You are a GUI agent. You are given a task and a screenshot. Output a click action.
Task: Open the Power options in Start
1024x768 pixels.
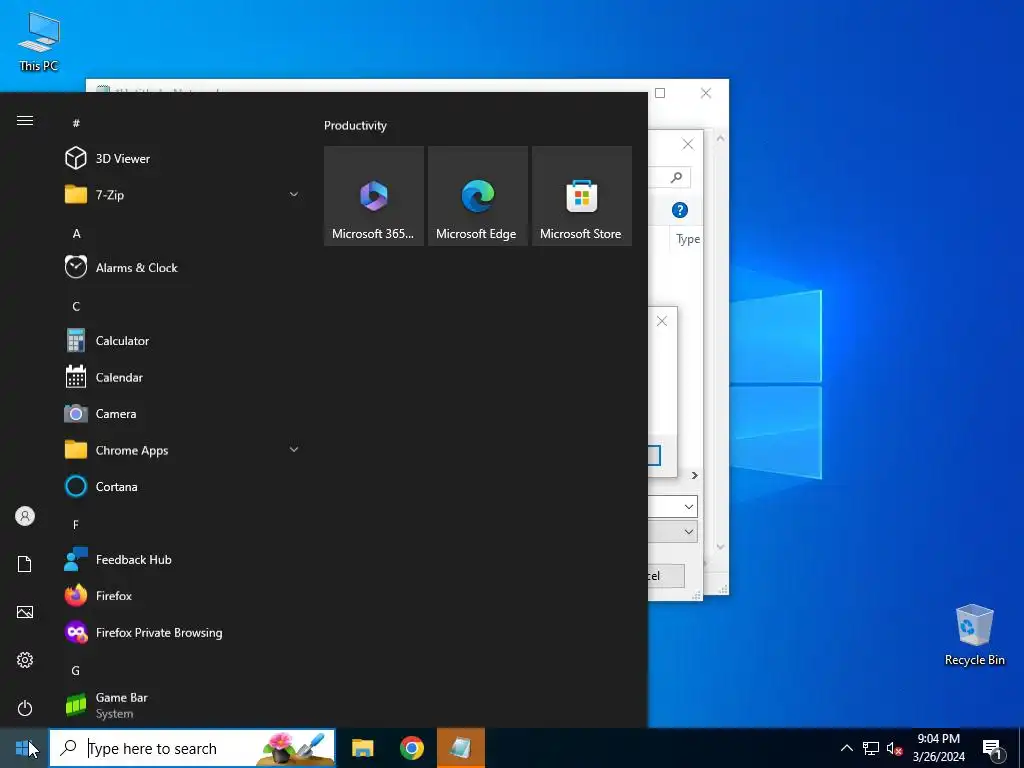[x=25, y=708]
